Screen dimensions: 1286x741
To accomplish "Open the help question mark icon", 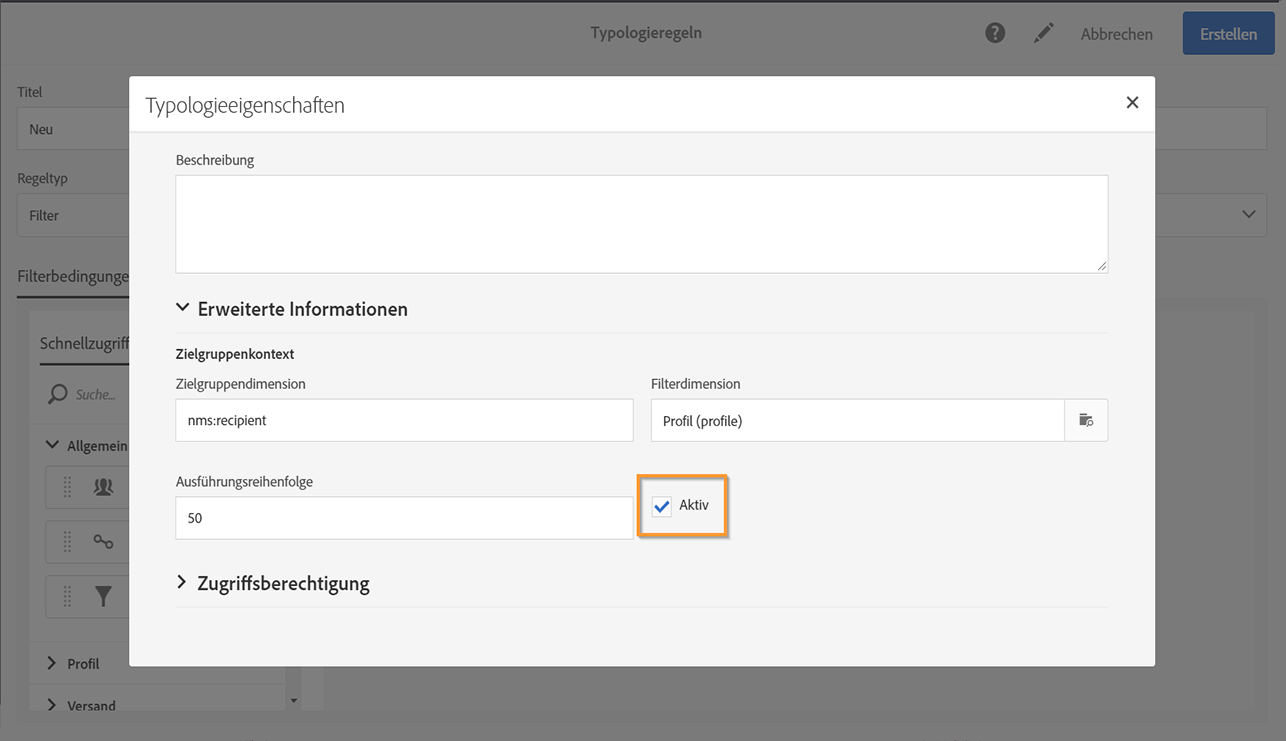I will pos(995,33).
